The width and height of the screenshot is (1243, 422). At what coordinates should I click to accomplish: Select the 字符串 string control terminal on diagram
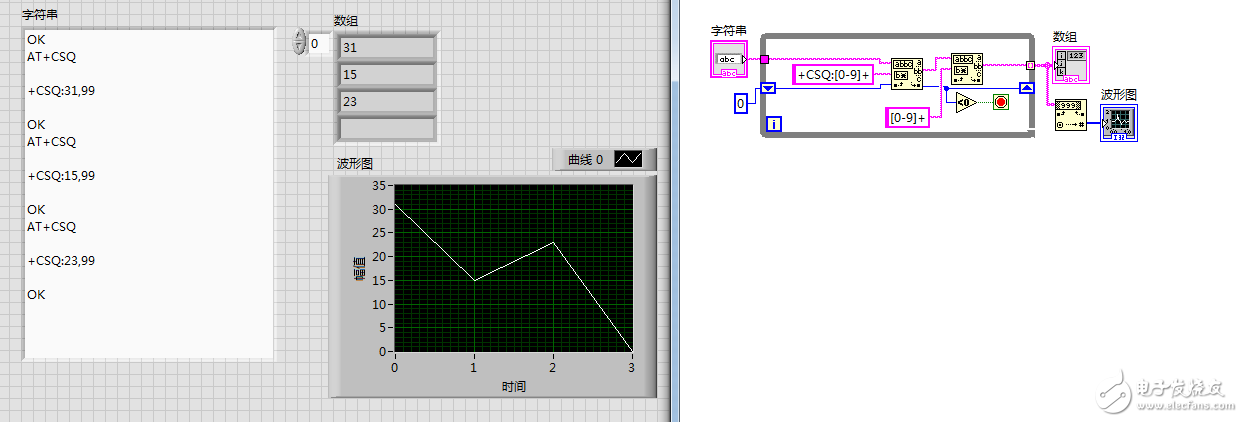pyautogui.click(x=727, y=59)
